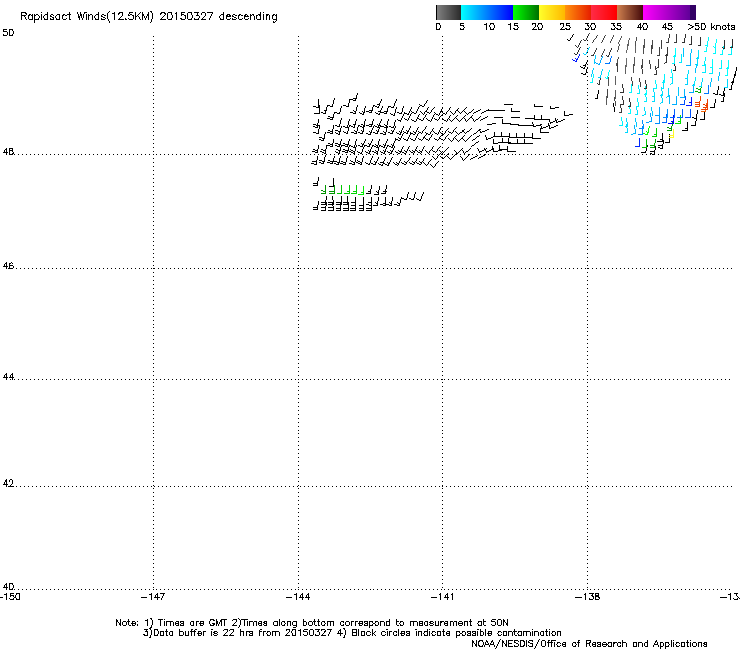Image resolution: width=740 pixels, height=650 pixels.
Task: Click longitude axis label '-150'
Action: coord(10,597)
